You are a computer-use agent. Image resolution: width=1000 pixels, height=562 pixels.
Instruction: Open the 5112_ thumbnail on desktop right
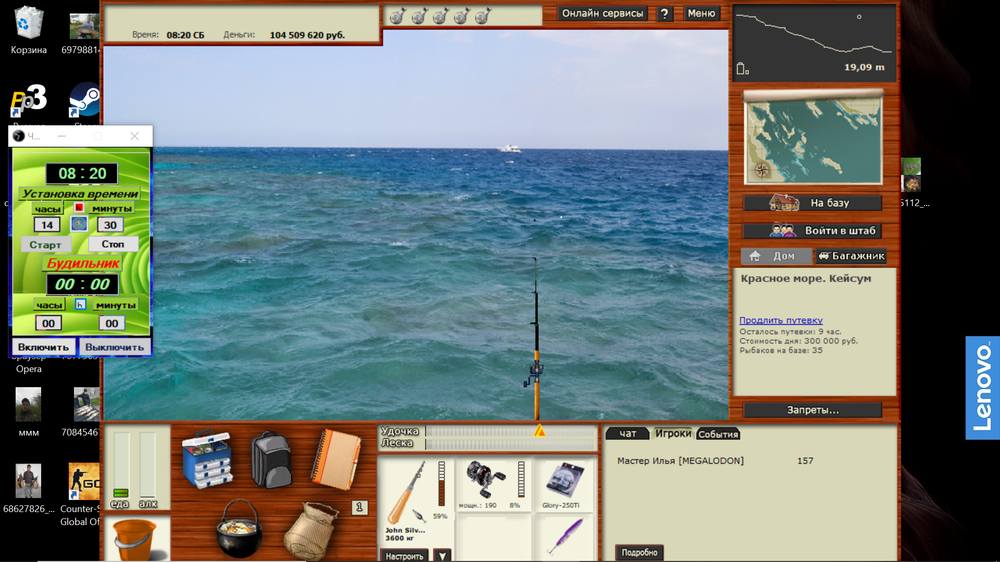point(912,182)
